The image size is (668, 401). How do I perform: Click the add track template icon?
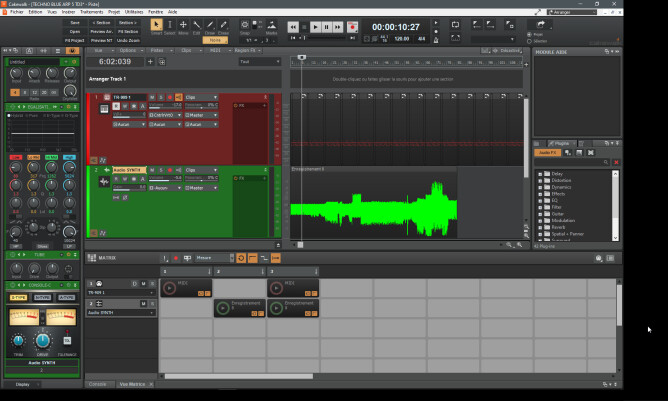(x=162, y=62)
